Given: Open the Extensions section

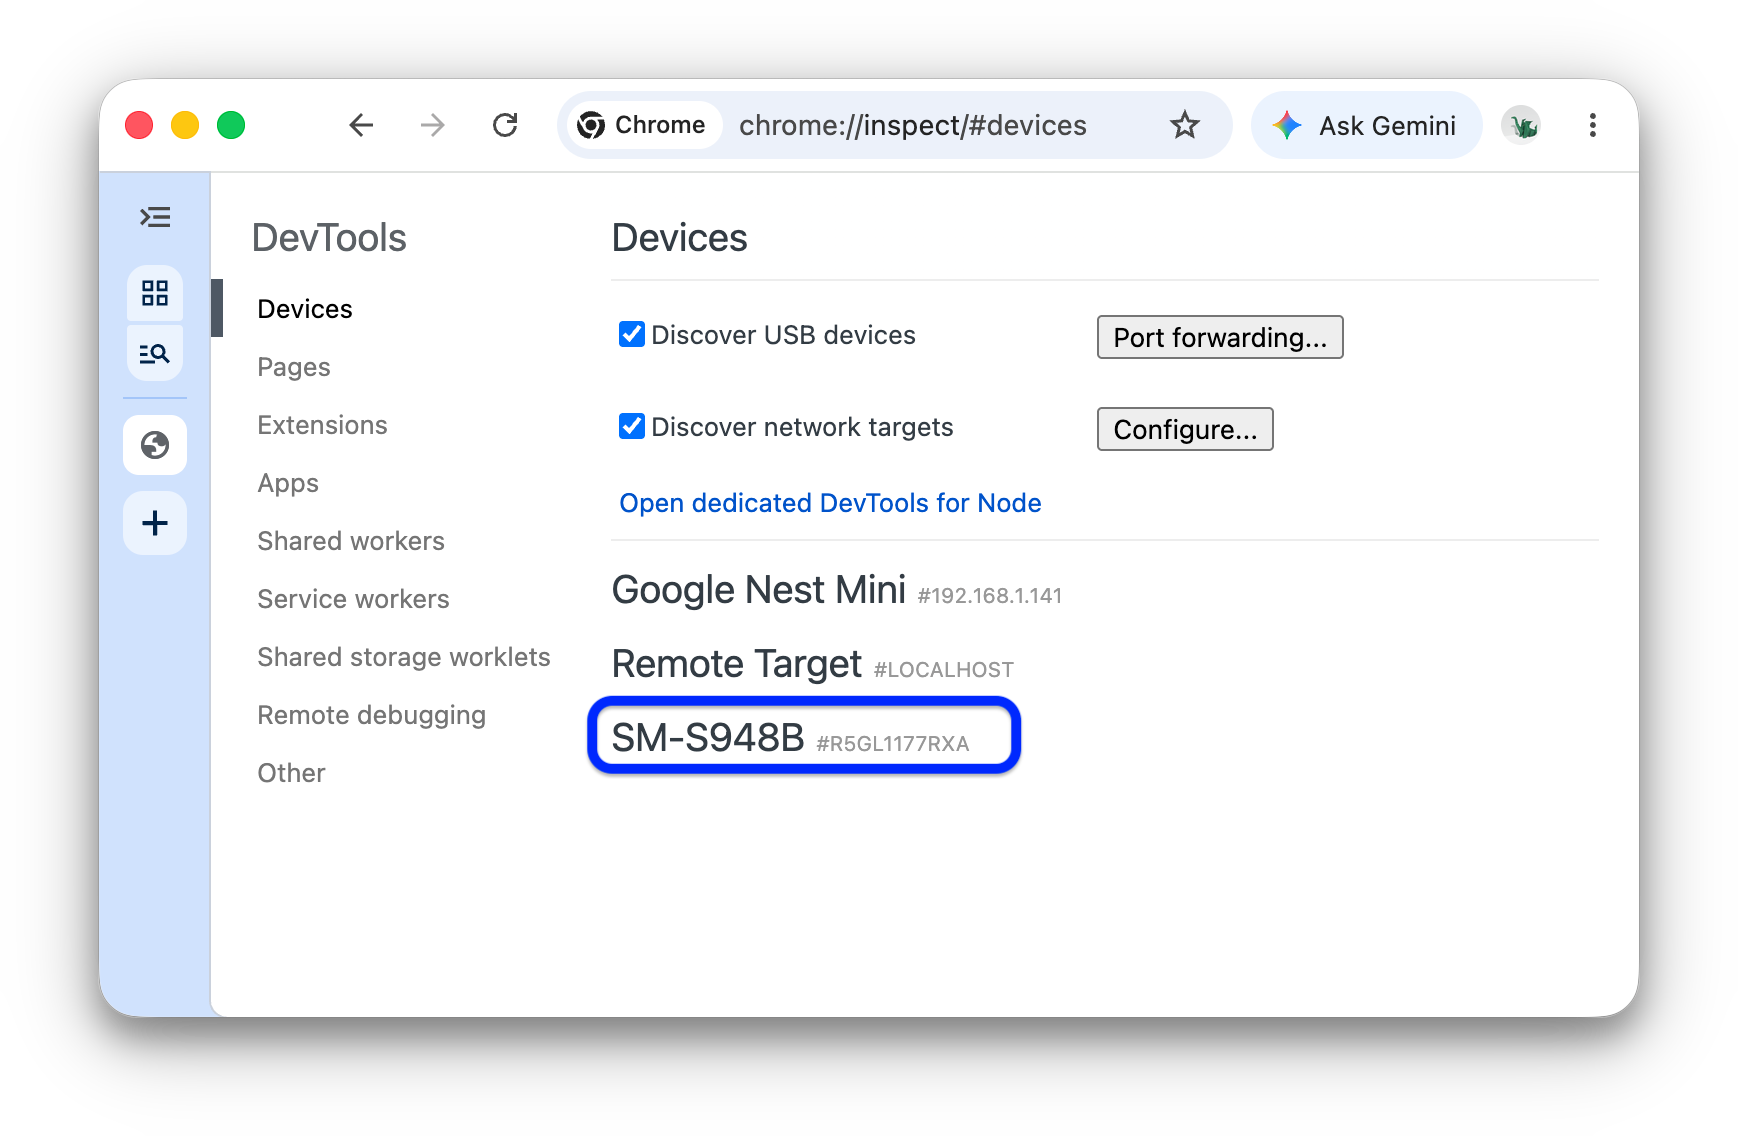Looking at the screenshot, I should (322, 425).
